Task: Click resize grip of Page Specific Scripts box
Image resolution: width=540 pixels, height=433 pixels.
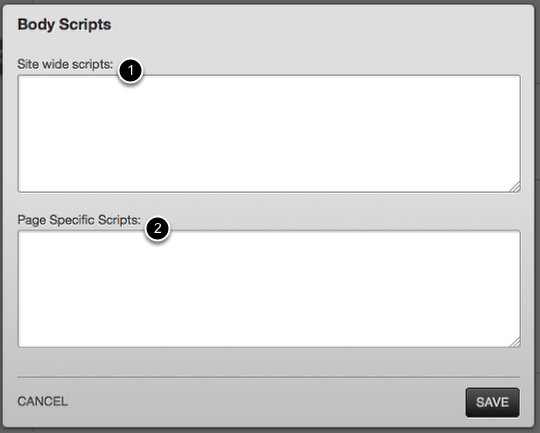Action: pos(515,342)
